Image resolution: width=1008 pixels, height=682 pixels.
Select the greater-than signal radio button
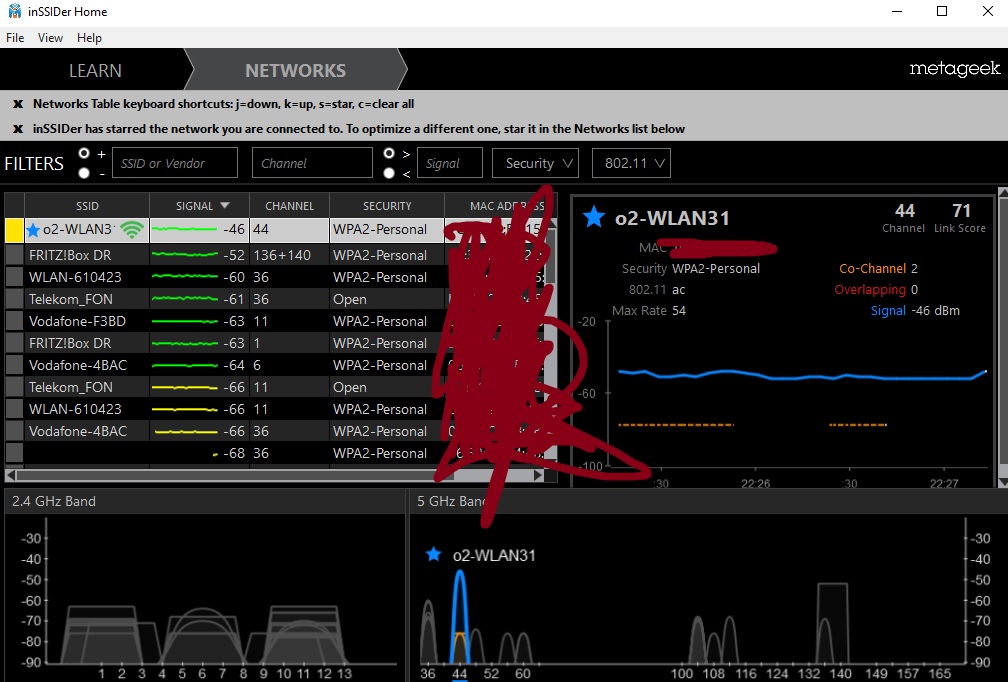(x=388, y=154)
